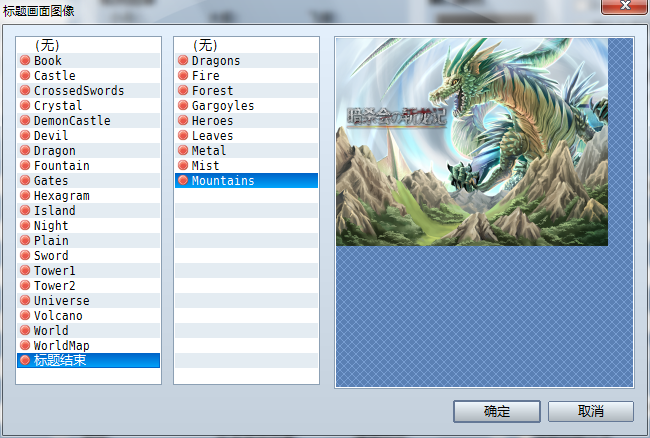Screen dimensions: 650x438
Task: Select the Tower2 entry
Action: [x=88, y=286]
